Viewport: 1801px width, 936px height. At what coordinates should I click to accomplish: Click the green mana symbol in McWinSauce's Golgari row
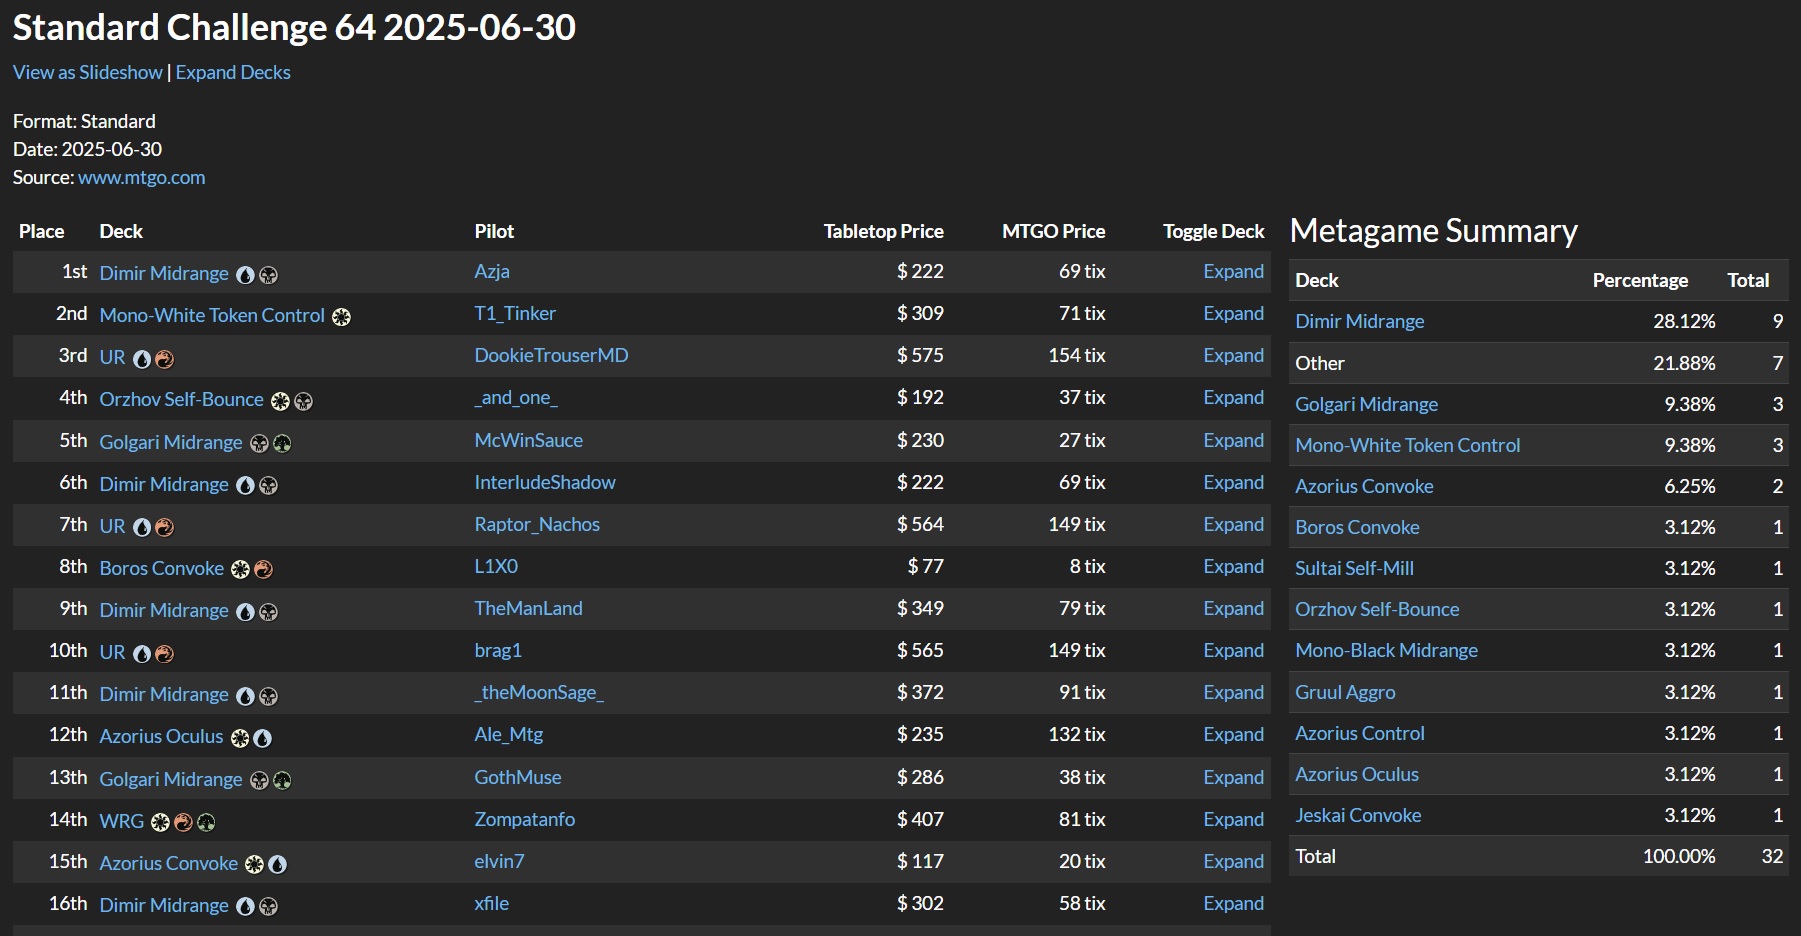click(282, 443)
